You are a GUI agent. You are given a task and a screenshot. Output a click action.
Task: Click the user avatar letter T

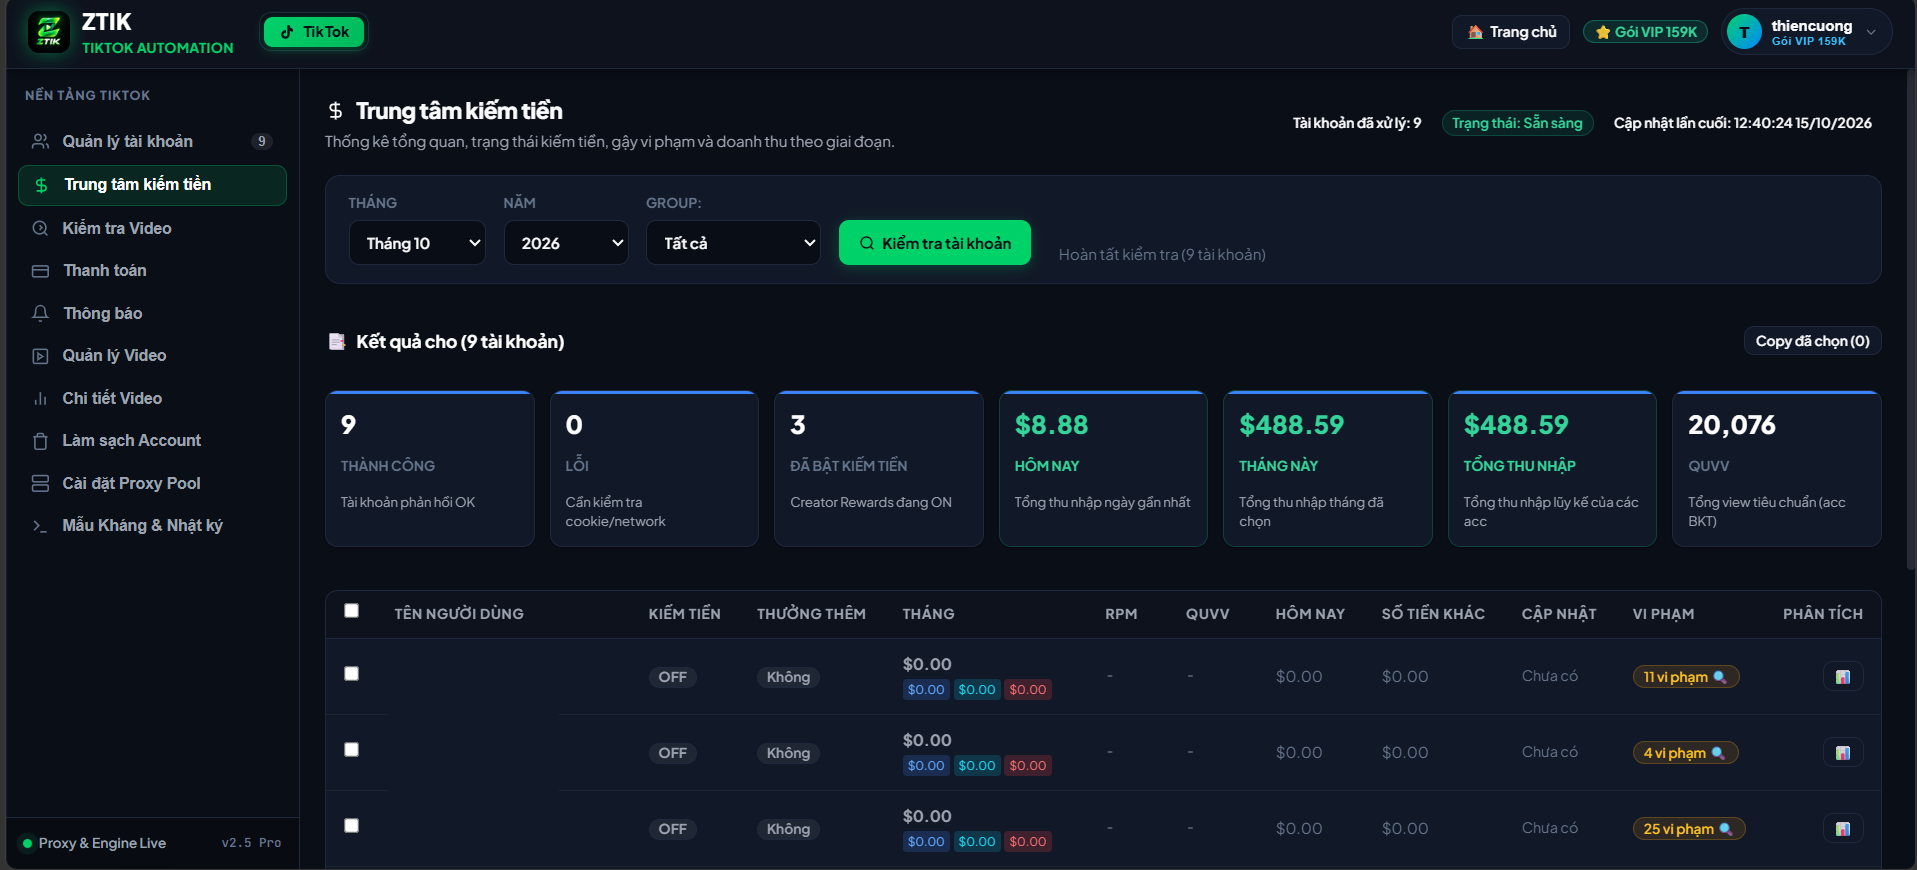[1744, 32]
